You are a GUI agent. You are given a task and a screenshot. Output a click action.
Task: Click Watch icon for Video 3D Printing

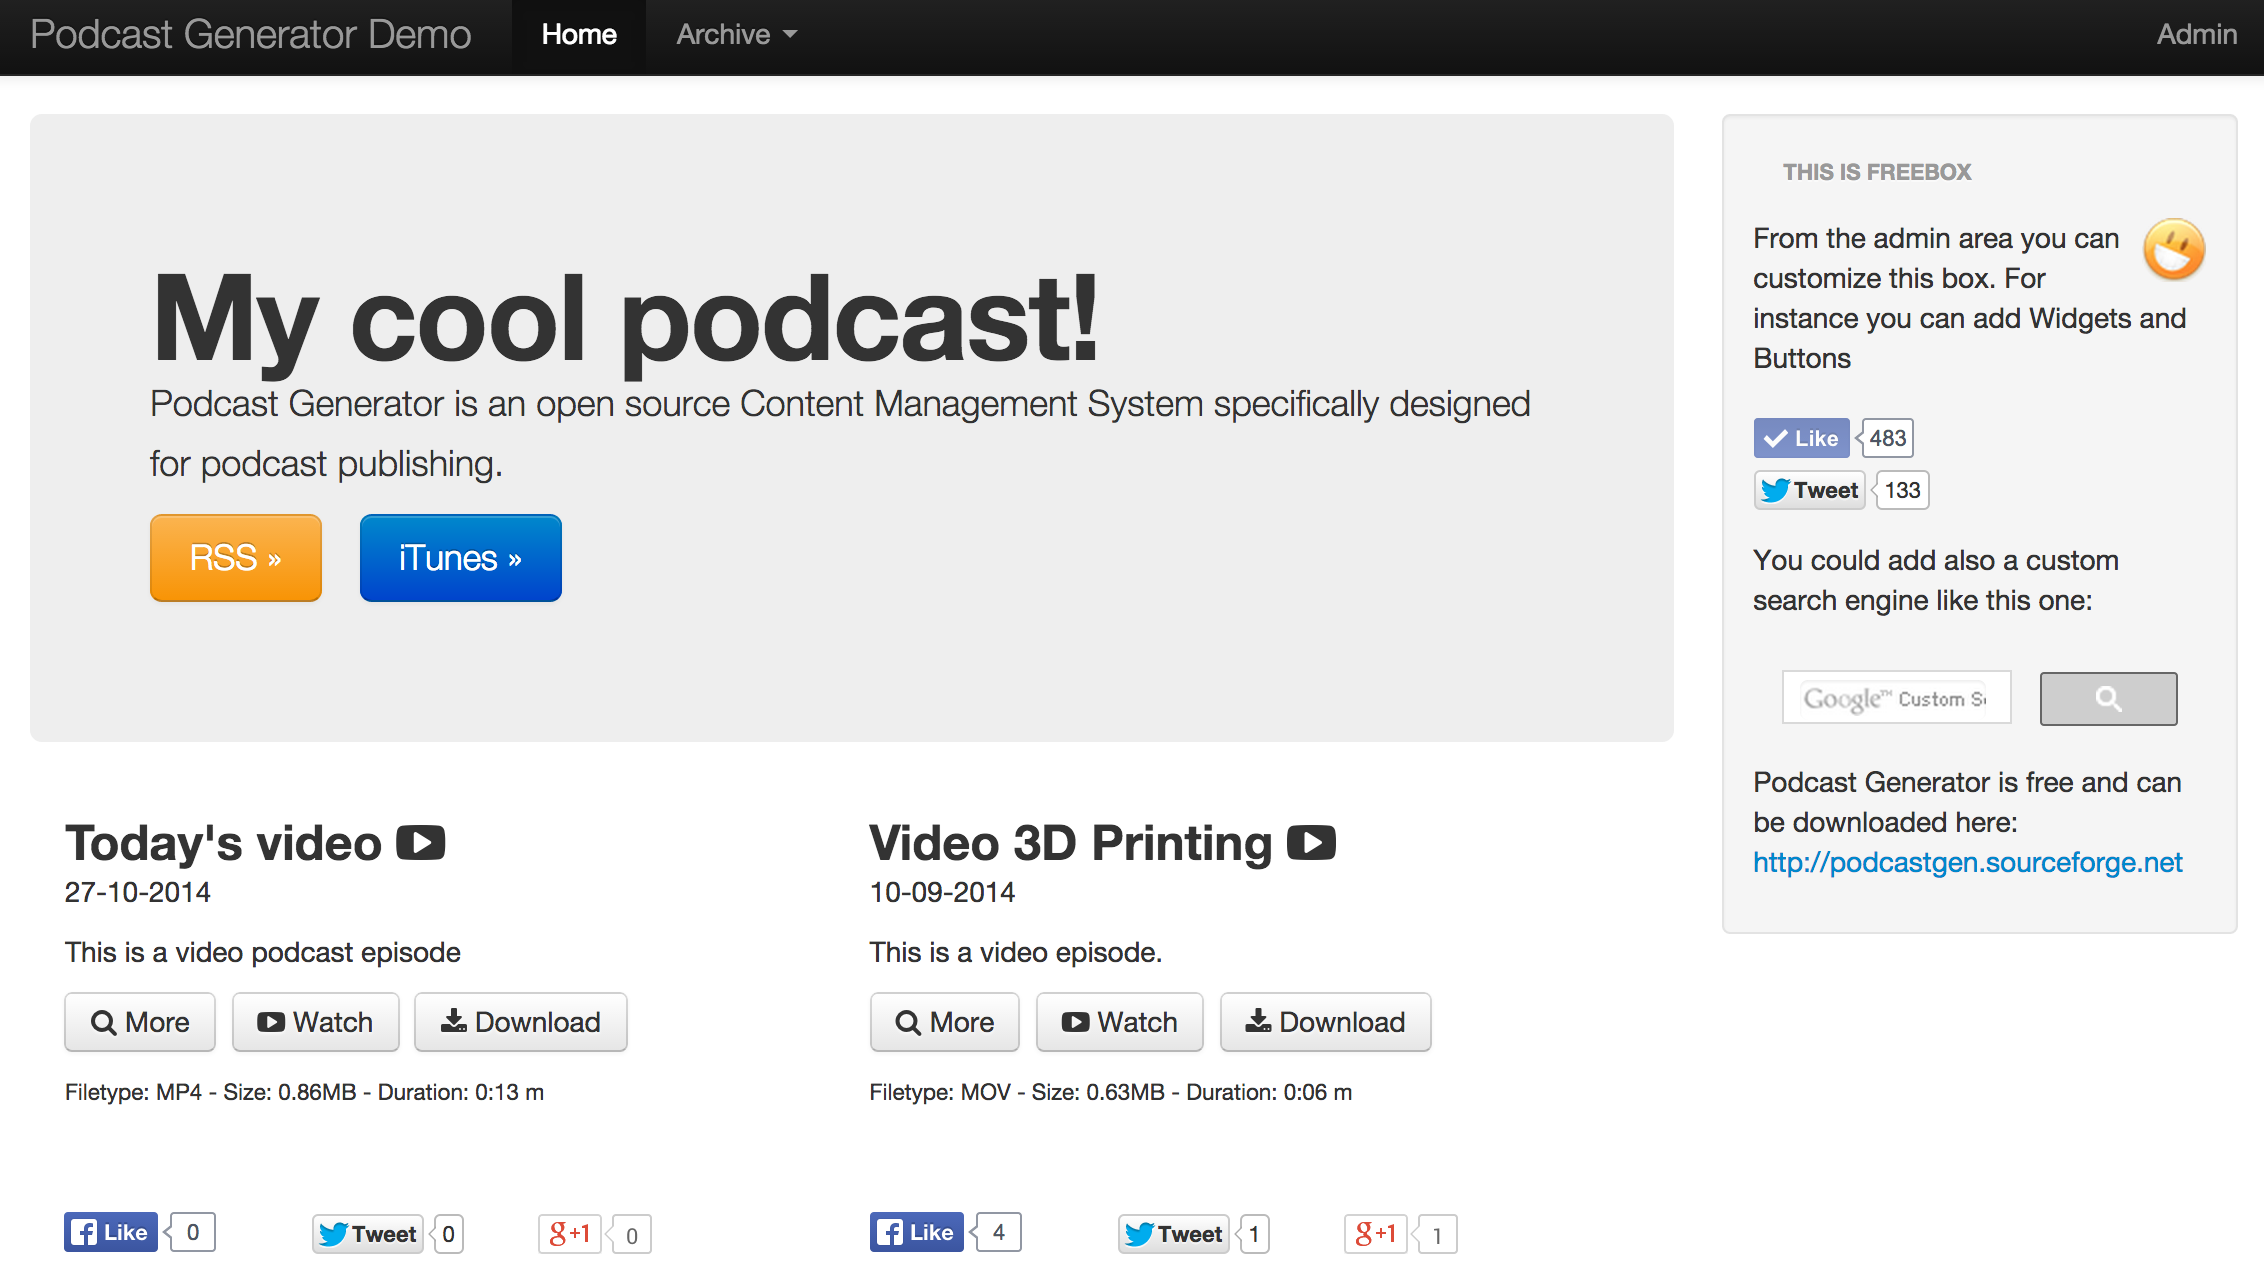[x=1118, y=1022]
